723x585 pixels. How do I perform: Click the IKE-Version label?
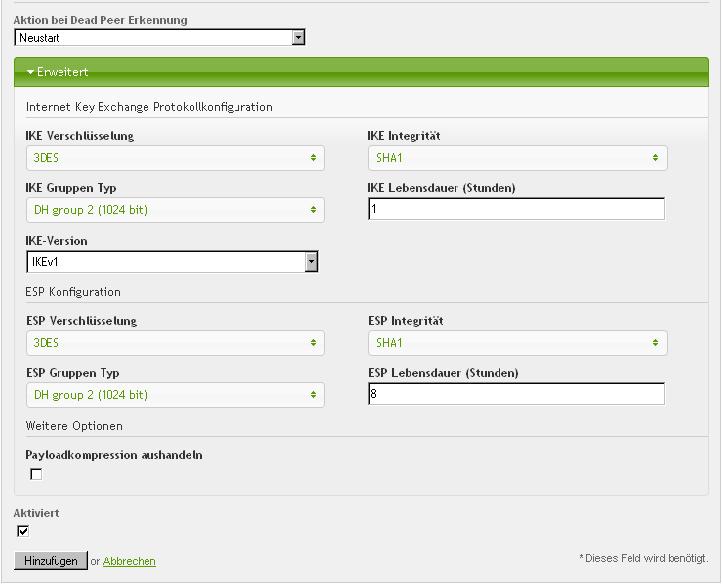coord(57,241)
